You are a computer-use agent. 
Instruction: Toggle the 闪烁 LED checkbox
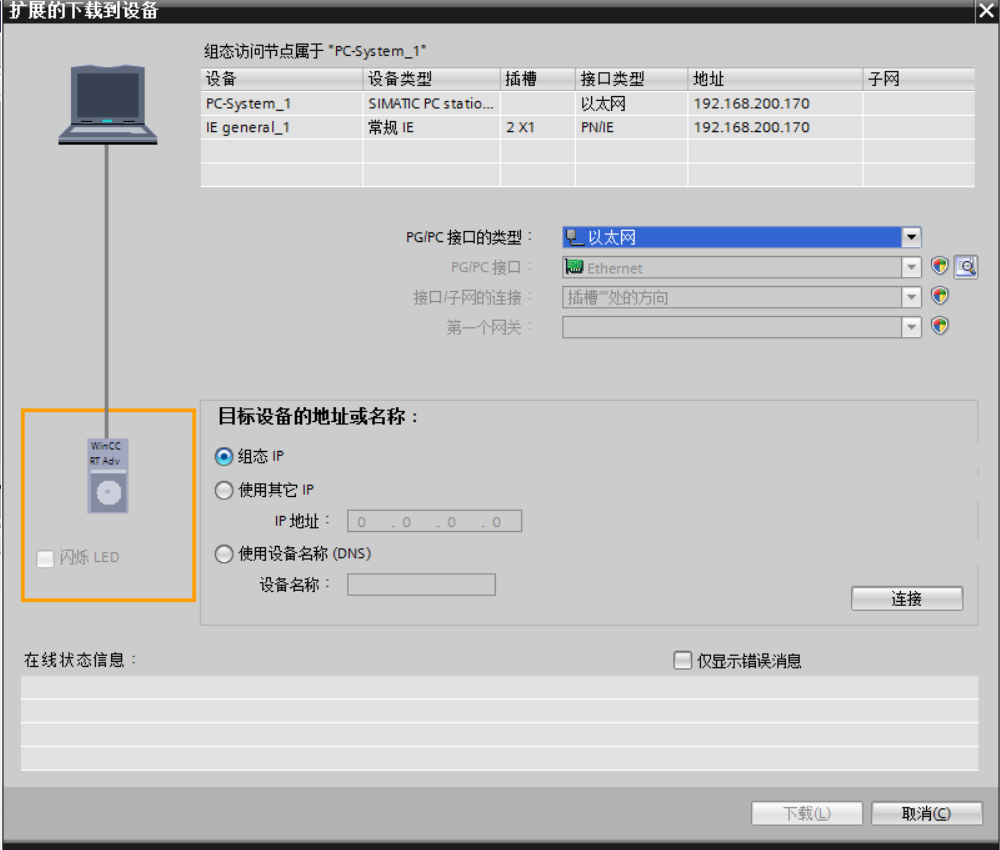click(x=45, y=558)
